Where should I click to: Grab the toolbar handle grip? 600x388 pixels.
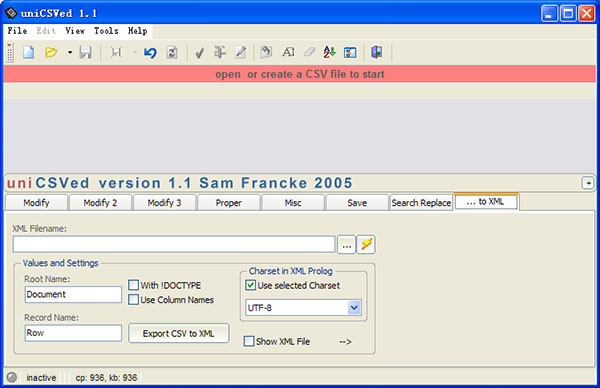(10, 52)
